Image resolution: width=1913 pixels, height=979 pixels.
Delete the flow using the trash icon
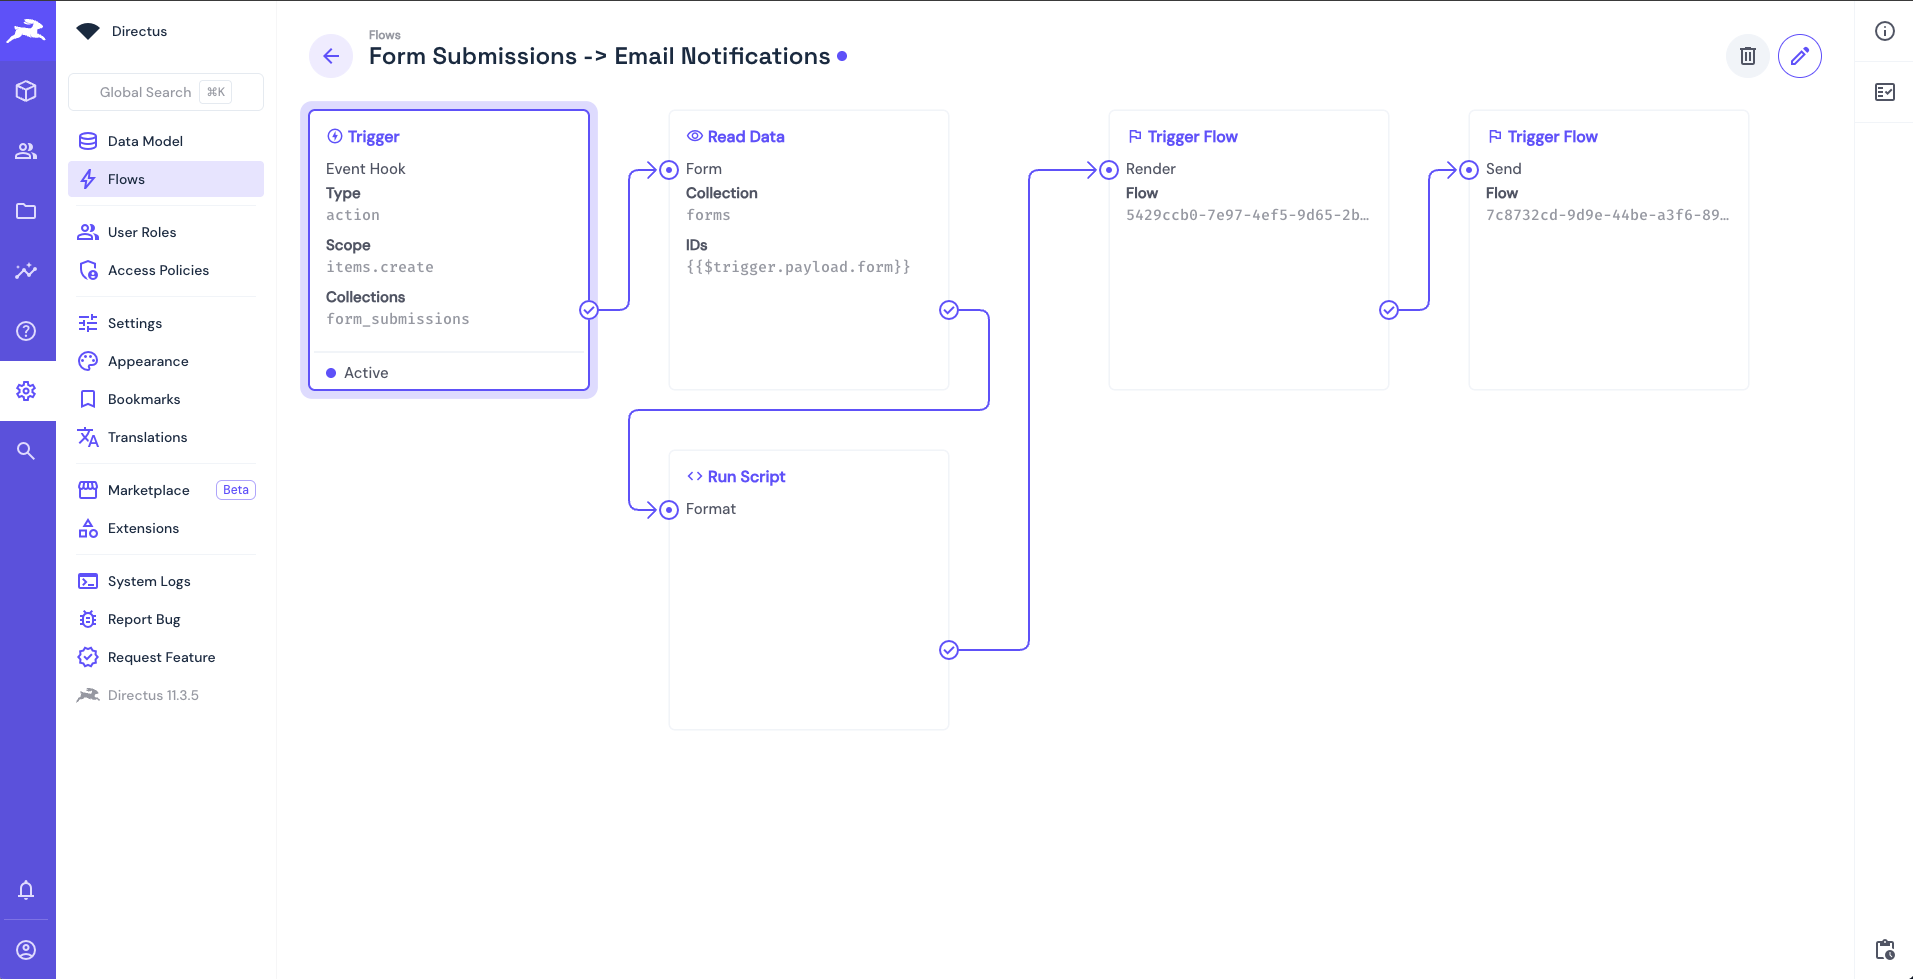click(1747, 55)
